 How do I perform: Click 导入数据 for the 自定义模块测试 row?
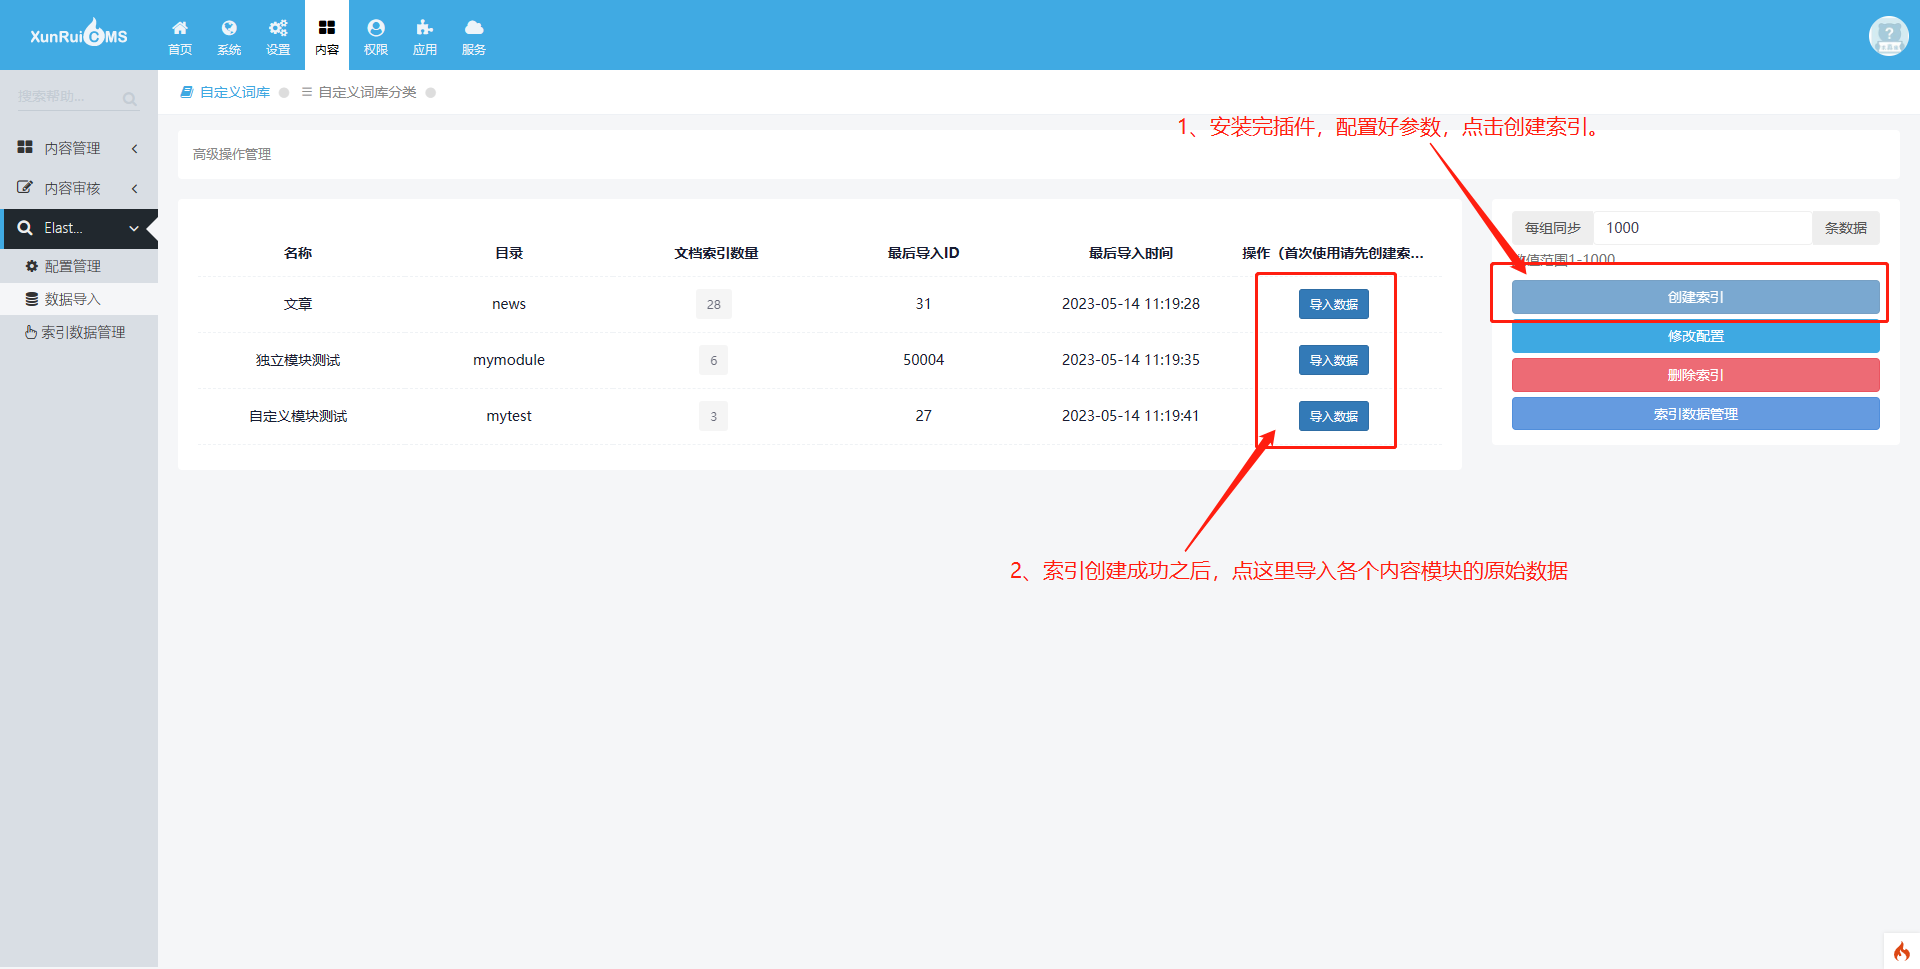point(1333,416)
